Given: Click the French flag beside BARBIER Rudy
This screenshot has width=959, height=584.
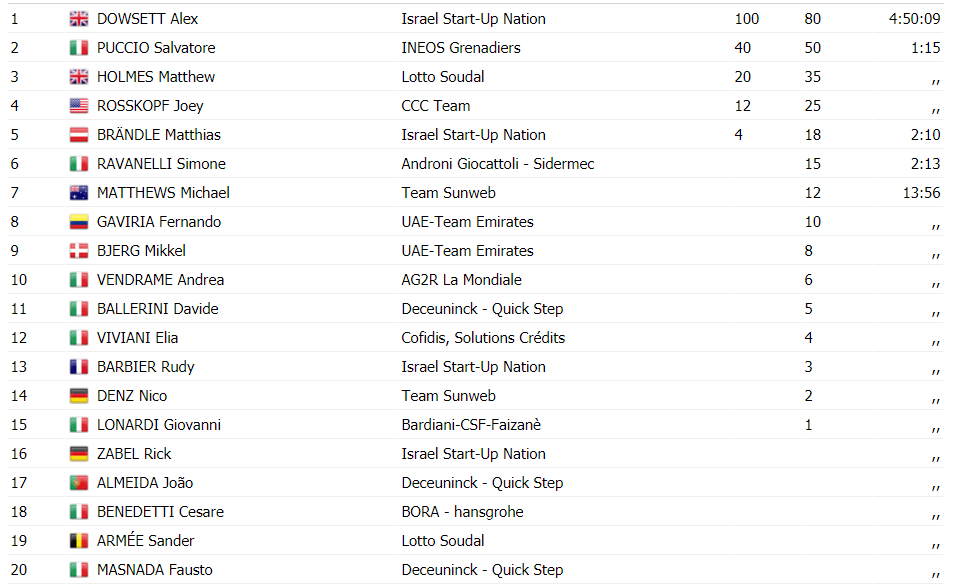Looking at the screenshot, I should point(79,367).
